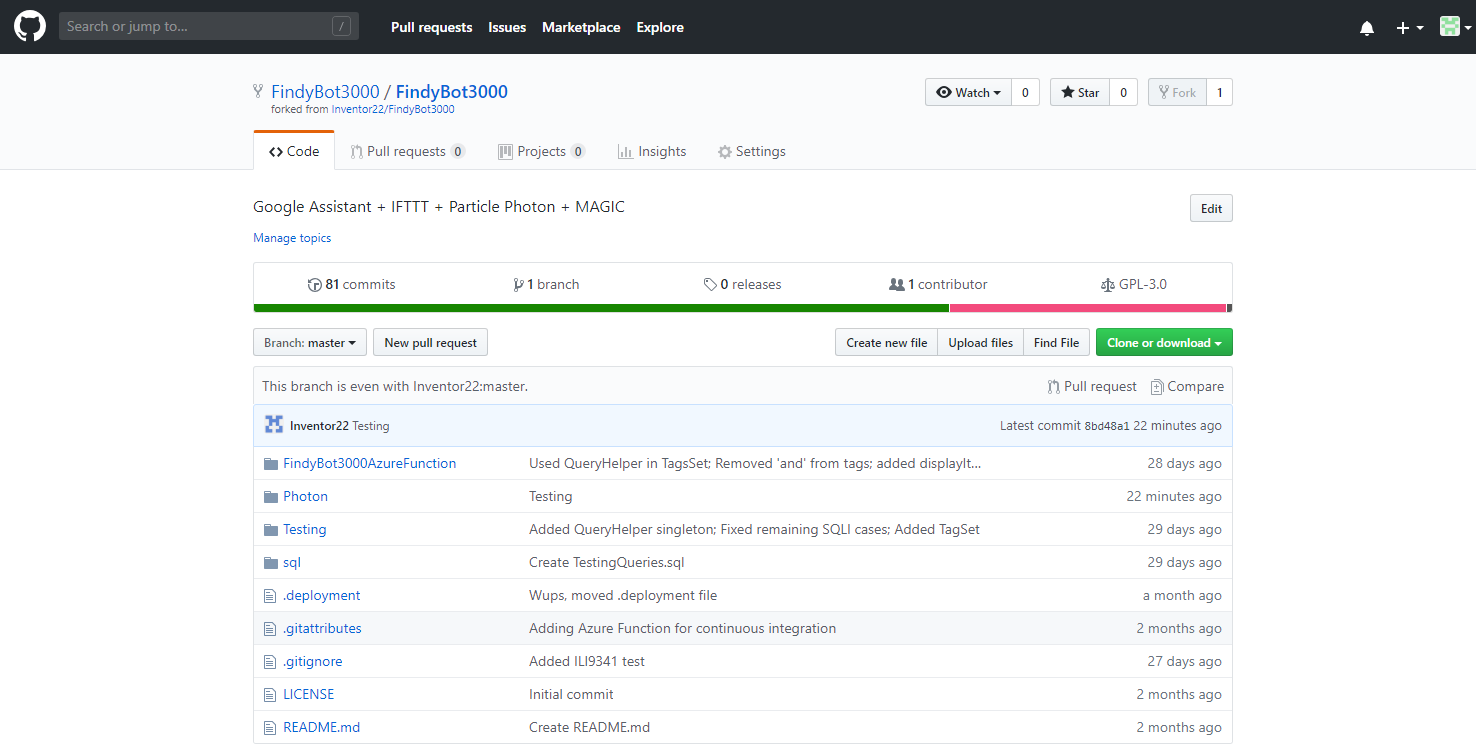Open the 81 commits history link
1476x749 pixels.
[x=351, y=284]
